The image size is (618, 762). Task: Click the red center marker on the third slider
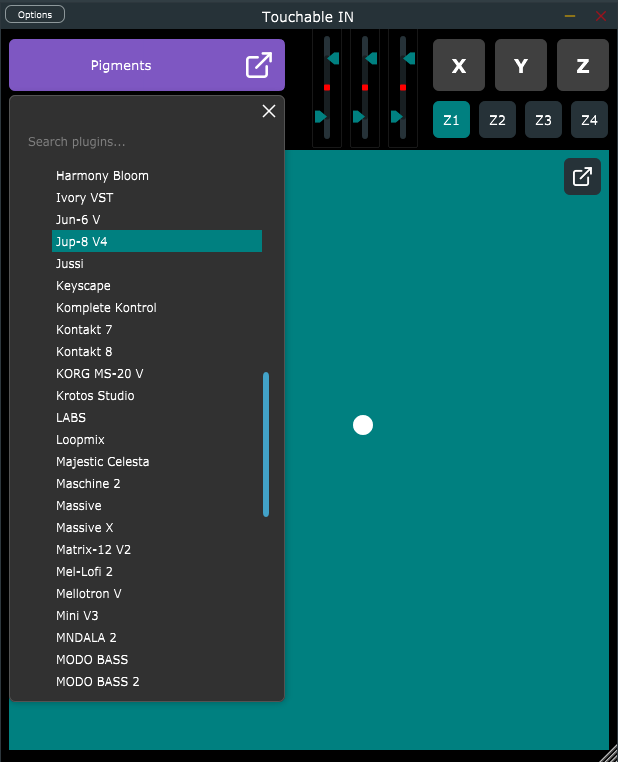tap(403, 88)
